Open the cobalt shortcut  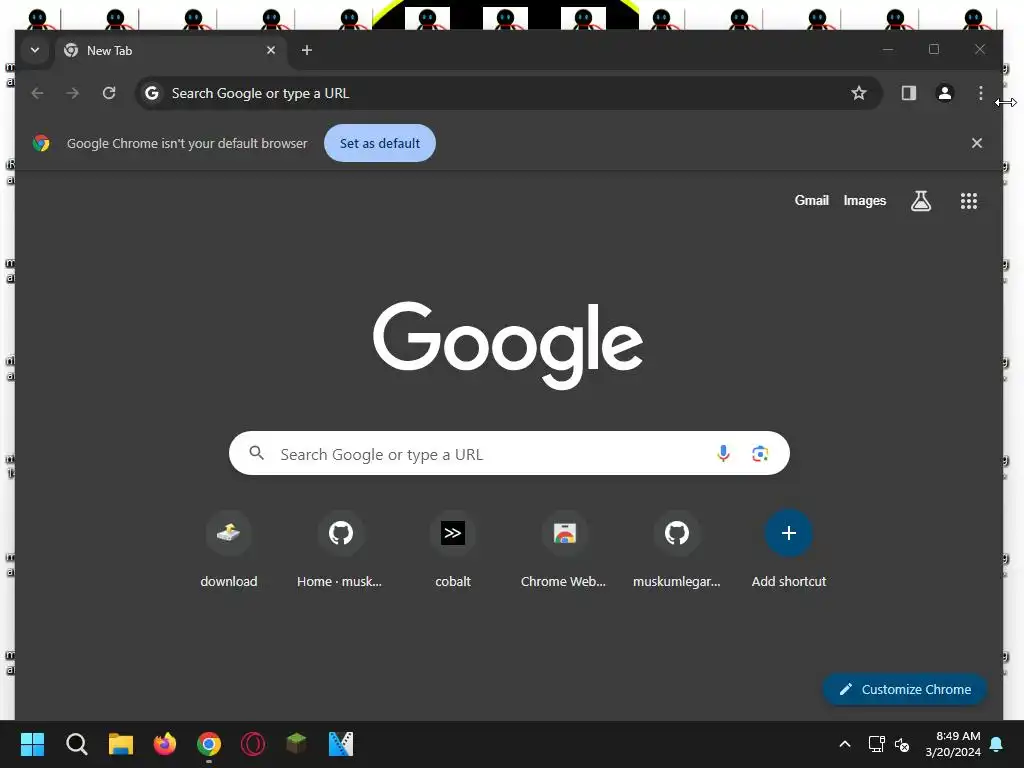(x=453, y=550)
